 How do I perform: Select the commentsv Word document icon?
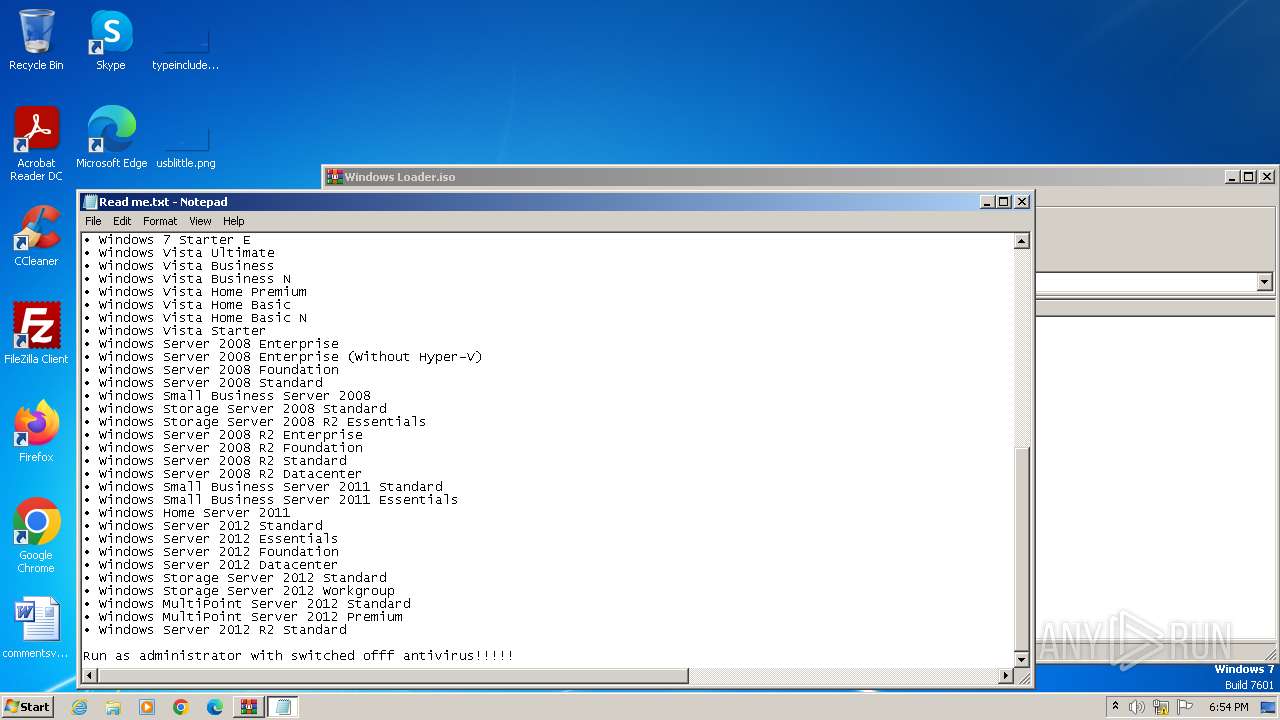pyautogui.click(x=36, y=629)
